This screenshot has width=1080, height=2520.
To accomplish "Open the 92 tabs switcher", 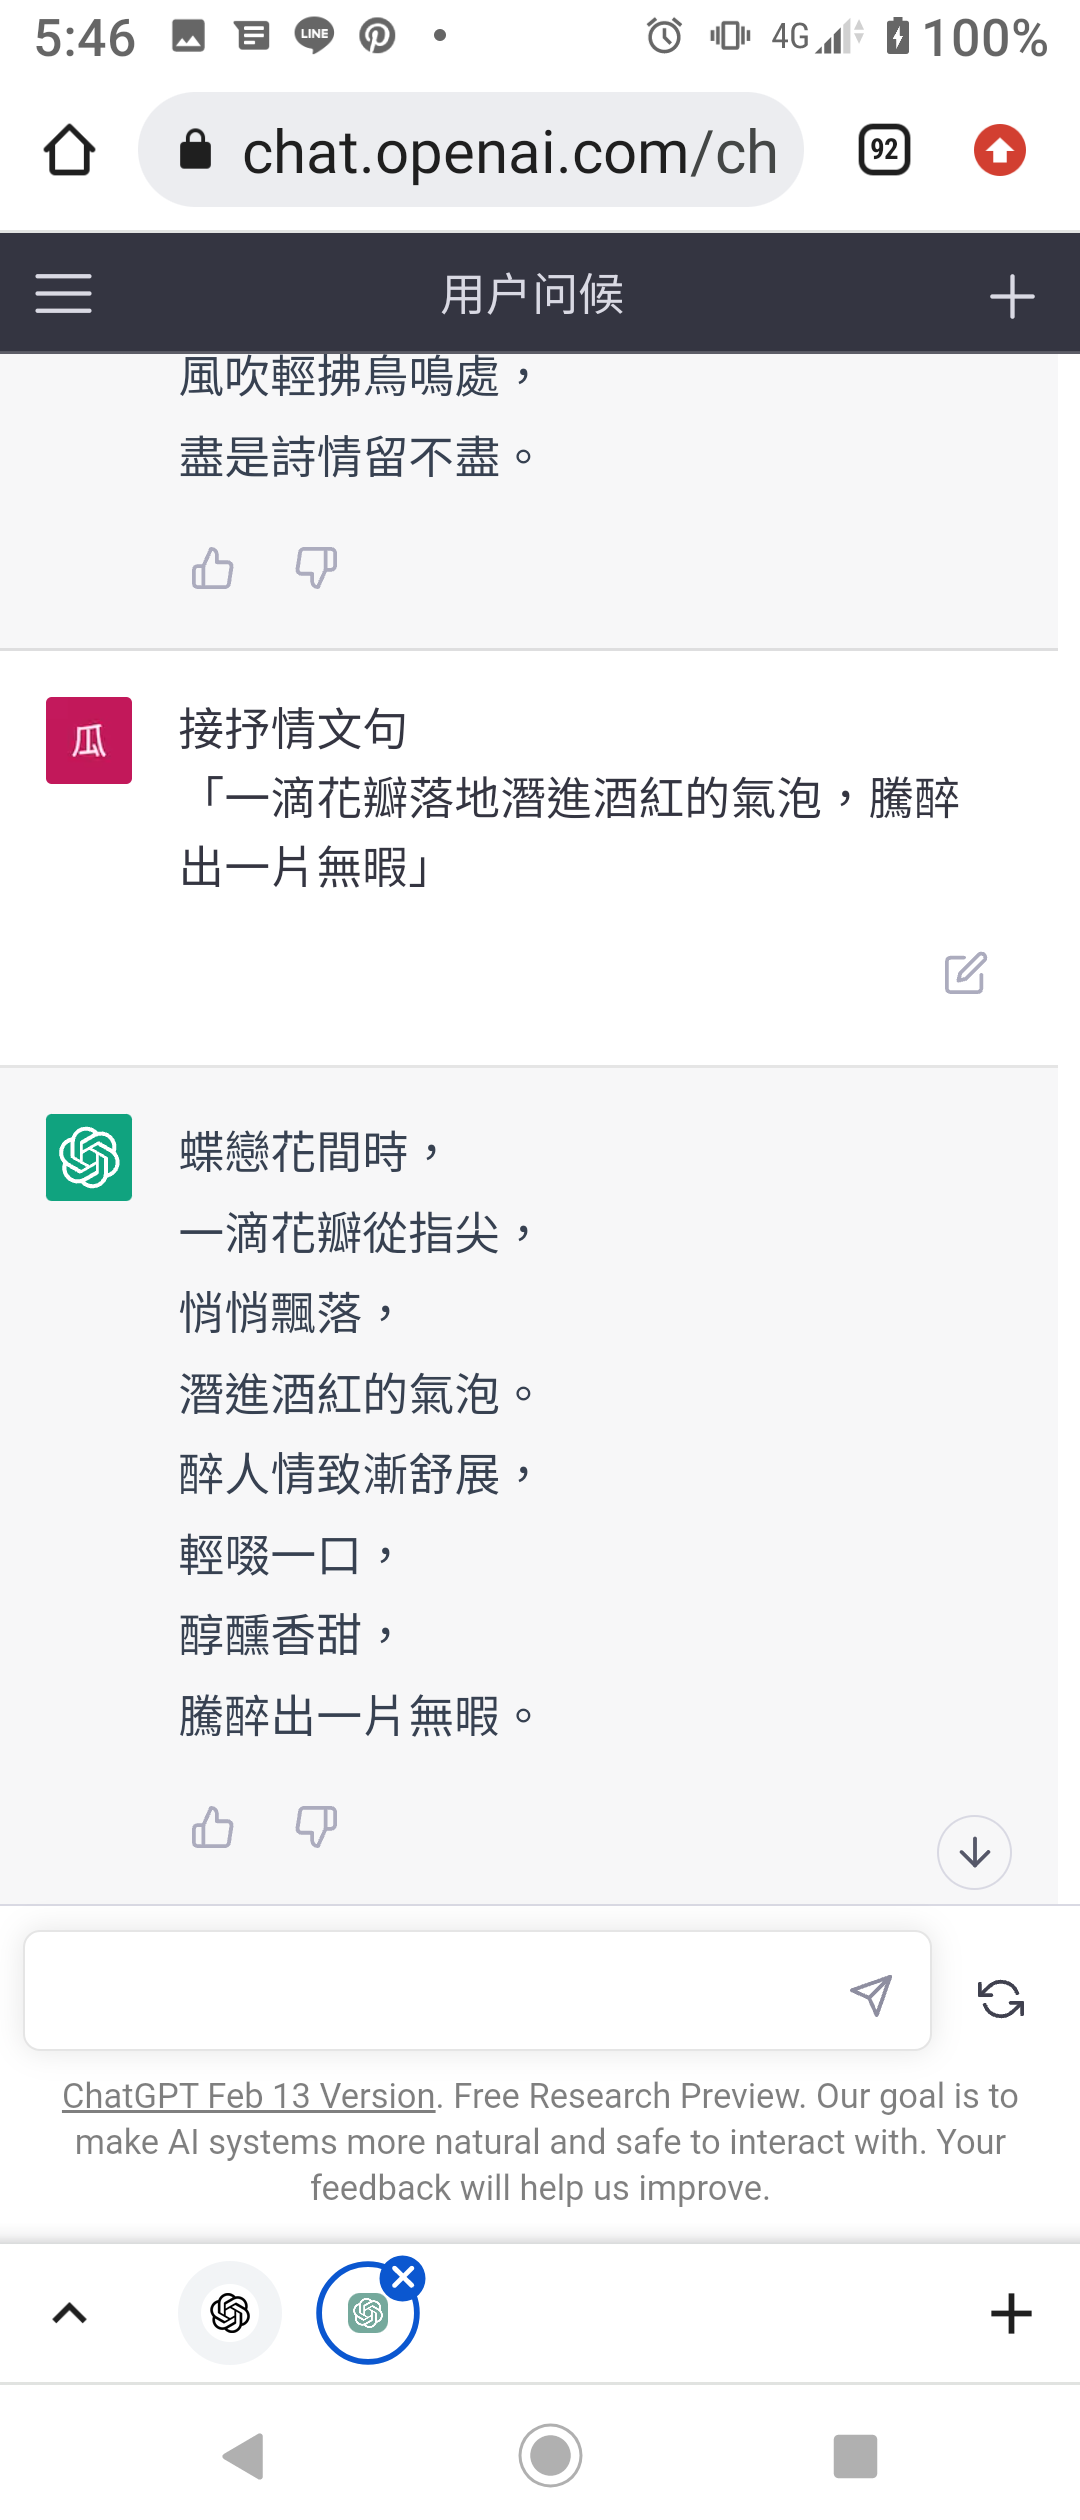I will point(884,150).
